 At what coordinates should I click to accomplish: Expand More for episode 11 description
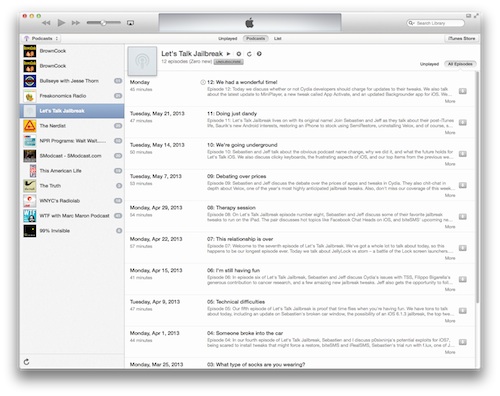(450, 133)
